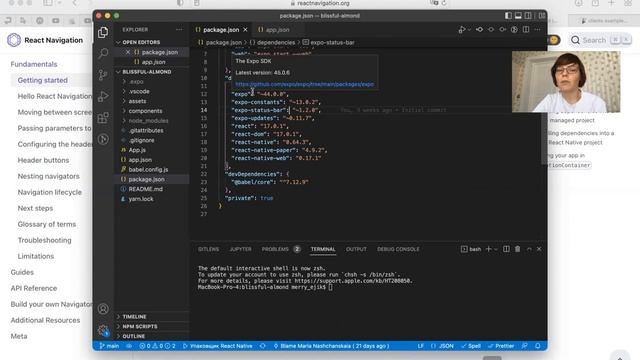Switch to the TERMINAL panel tab
The width and height of the screenshot is (640, 360).
[x=323, y=249]
